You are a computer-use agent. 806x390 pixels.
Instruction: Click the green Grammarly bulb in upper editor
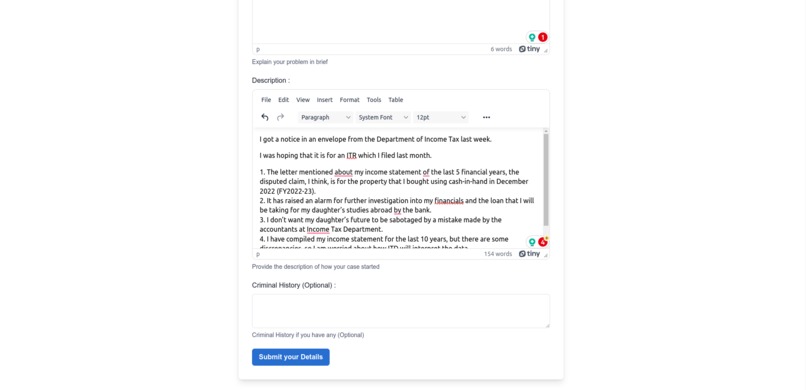(x=532, y=37)
